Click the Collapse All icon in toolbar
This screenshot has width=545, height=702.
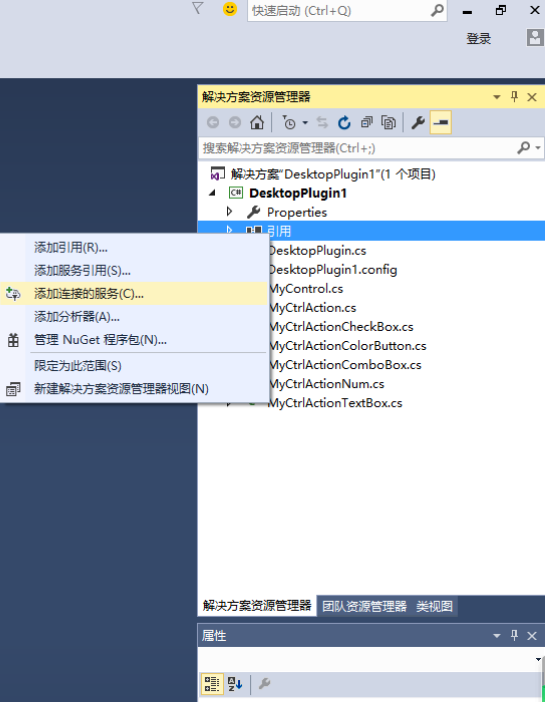click(x=367, y=122)
